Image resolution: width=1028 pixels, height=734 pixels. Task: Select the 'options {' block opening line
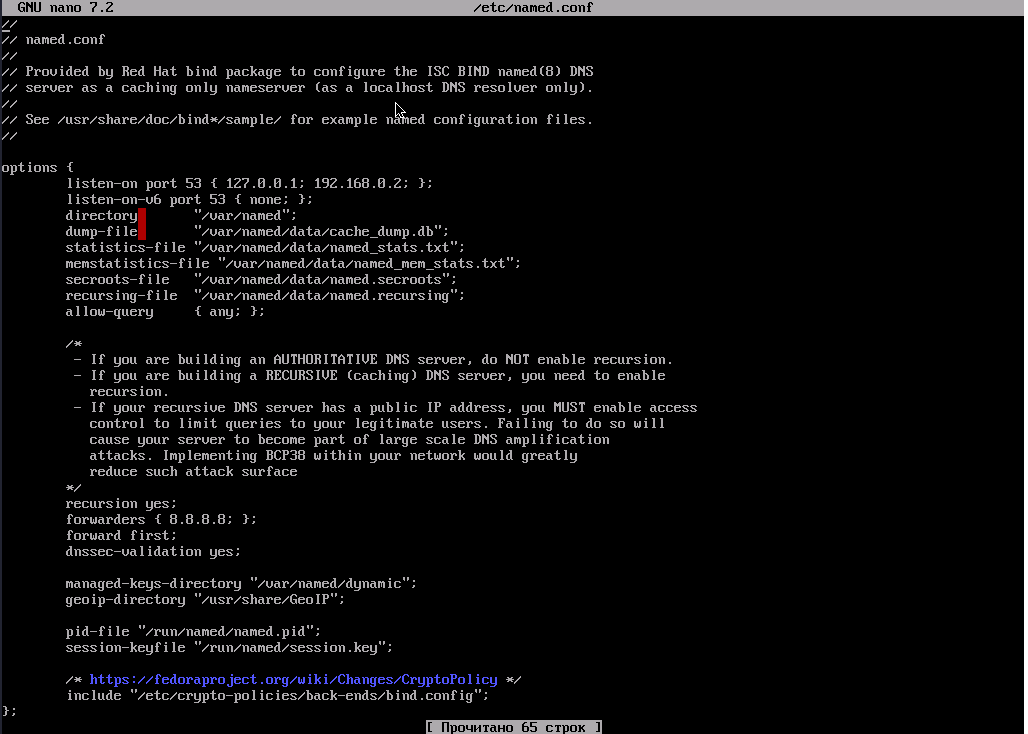tap(37, 167)
